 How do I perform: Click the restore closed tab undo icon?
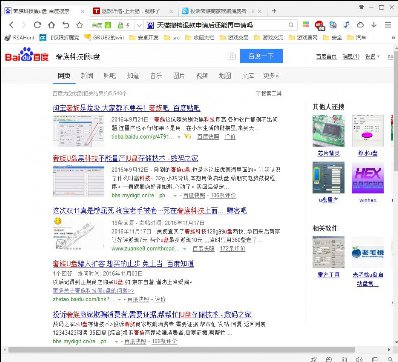66,25
